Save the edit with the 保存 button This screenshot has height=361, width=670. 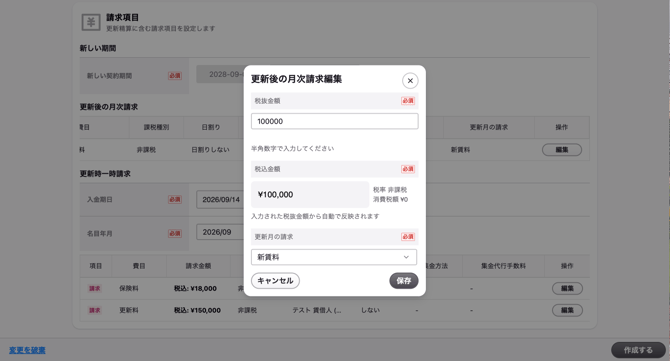click(x=403, y=281)
